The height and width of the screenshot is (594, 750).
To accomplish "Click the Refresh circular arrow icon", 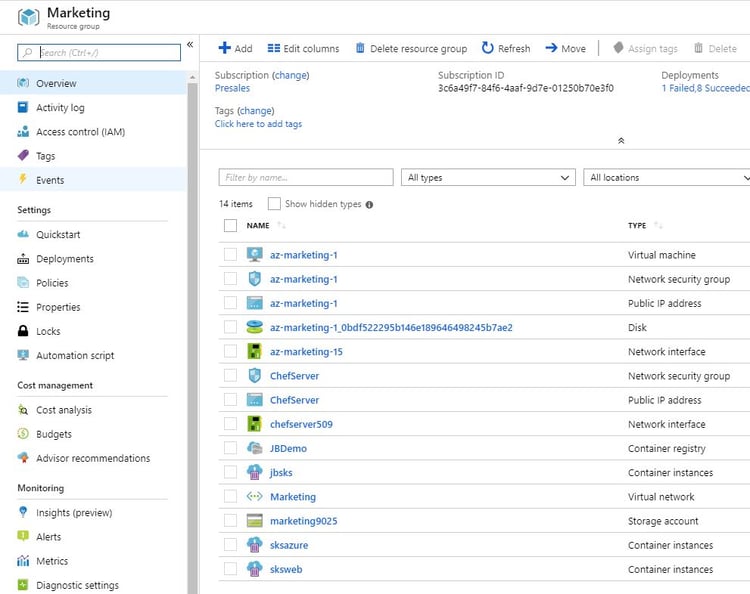I will point(487,48).
